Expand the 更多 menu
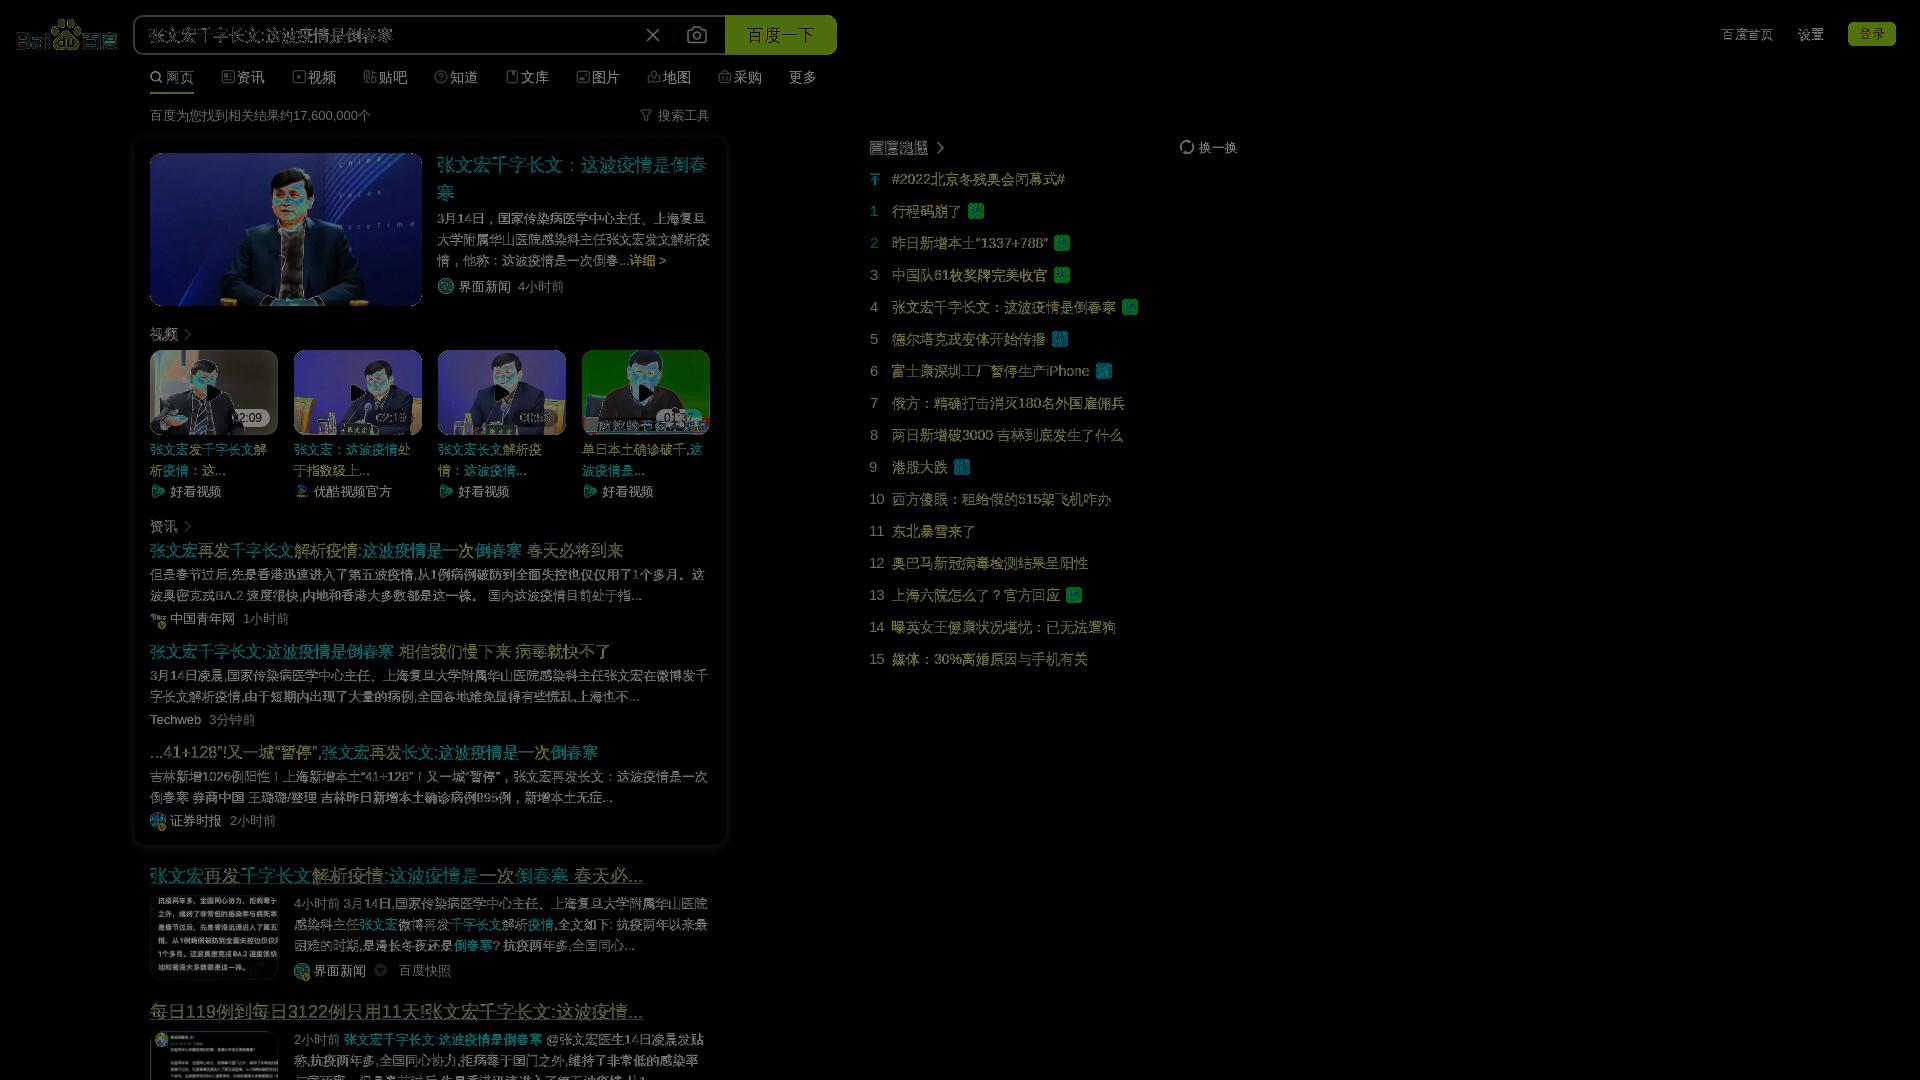1920x1080 pixels. click(x=802, y=77)
